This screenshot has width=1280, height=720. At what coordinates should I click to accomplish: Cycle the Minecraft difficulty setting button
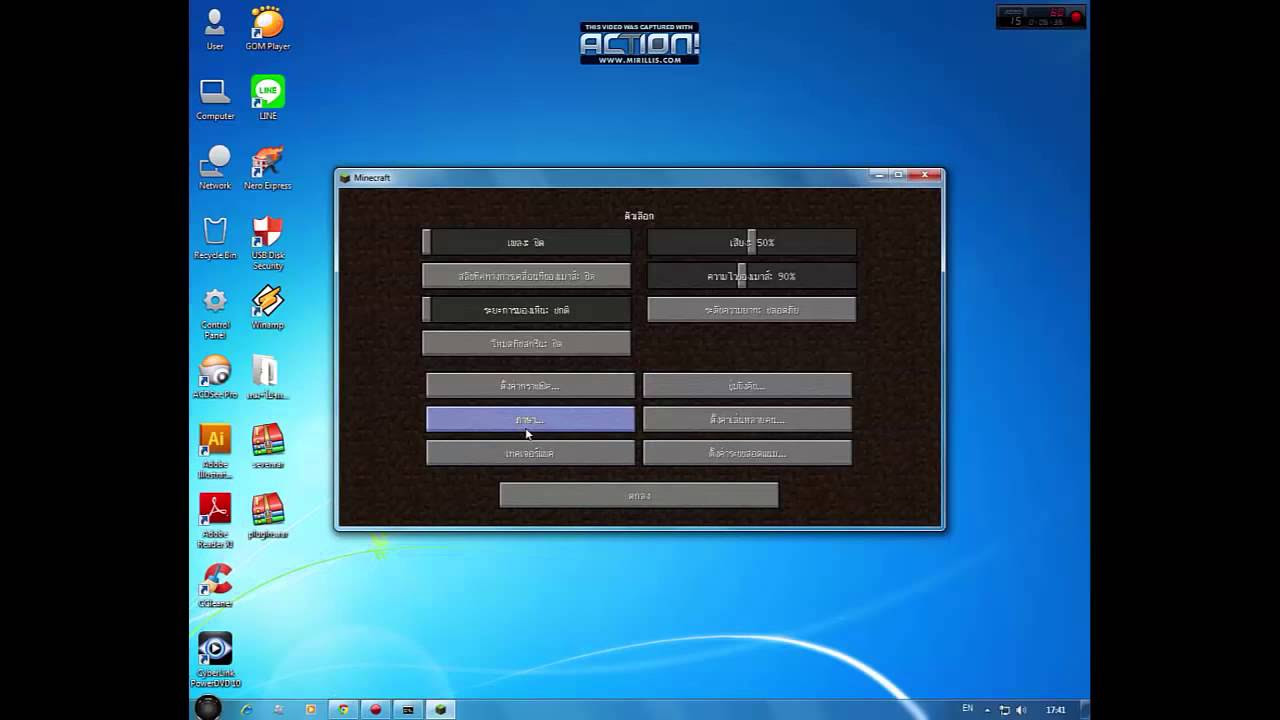[x=751, y=310]
